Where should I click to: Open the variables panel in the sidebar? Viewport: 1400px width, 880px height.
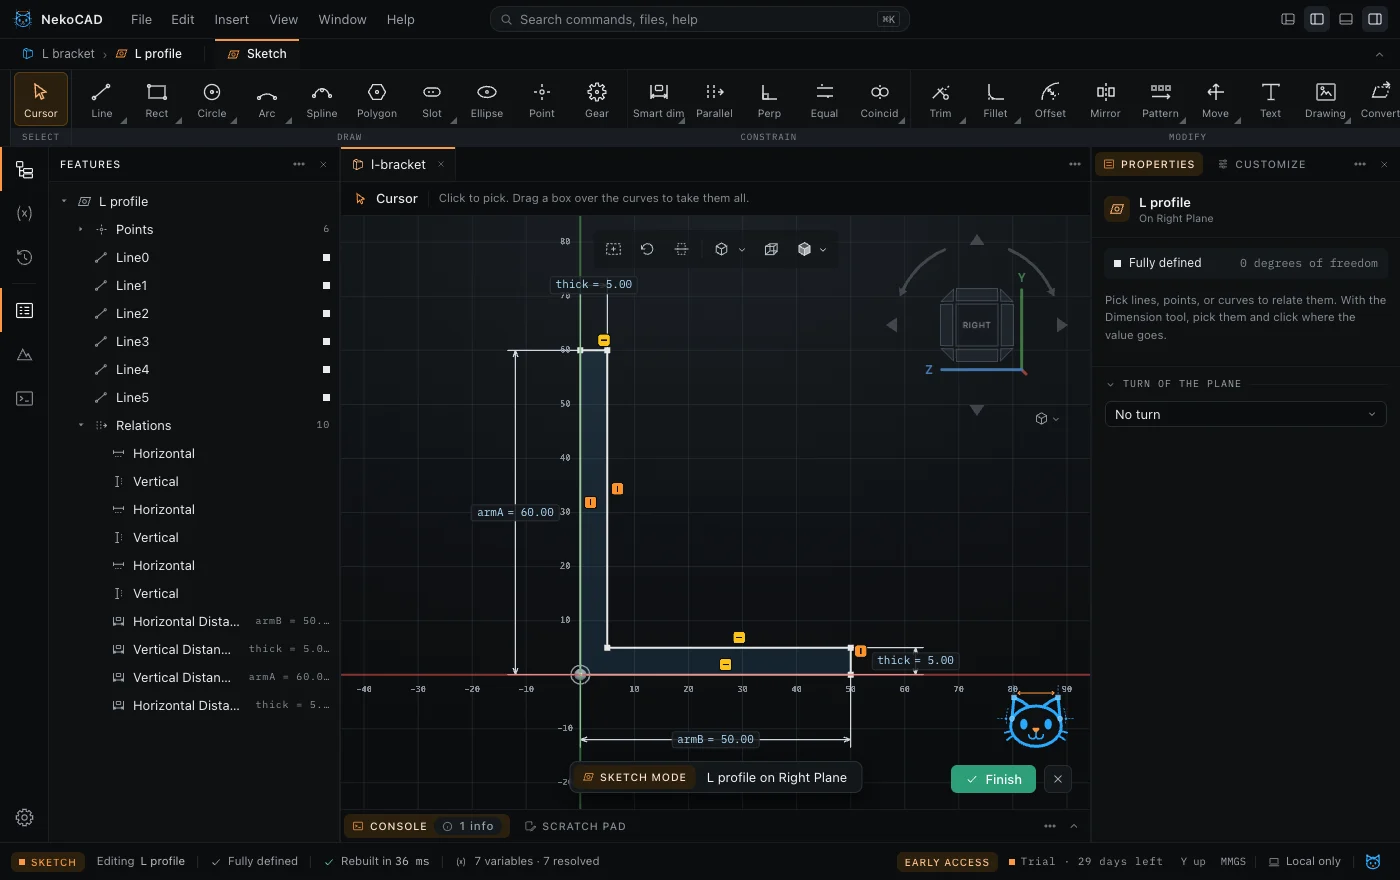tap(25, 213)
